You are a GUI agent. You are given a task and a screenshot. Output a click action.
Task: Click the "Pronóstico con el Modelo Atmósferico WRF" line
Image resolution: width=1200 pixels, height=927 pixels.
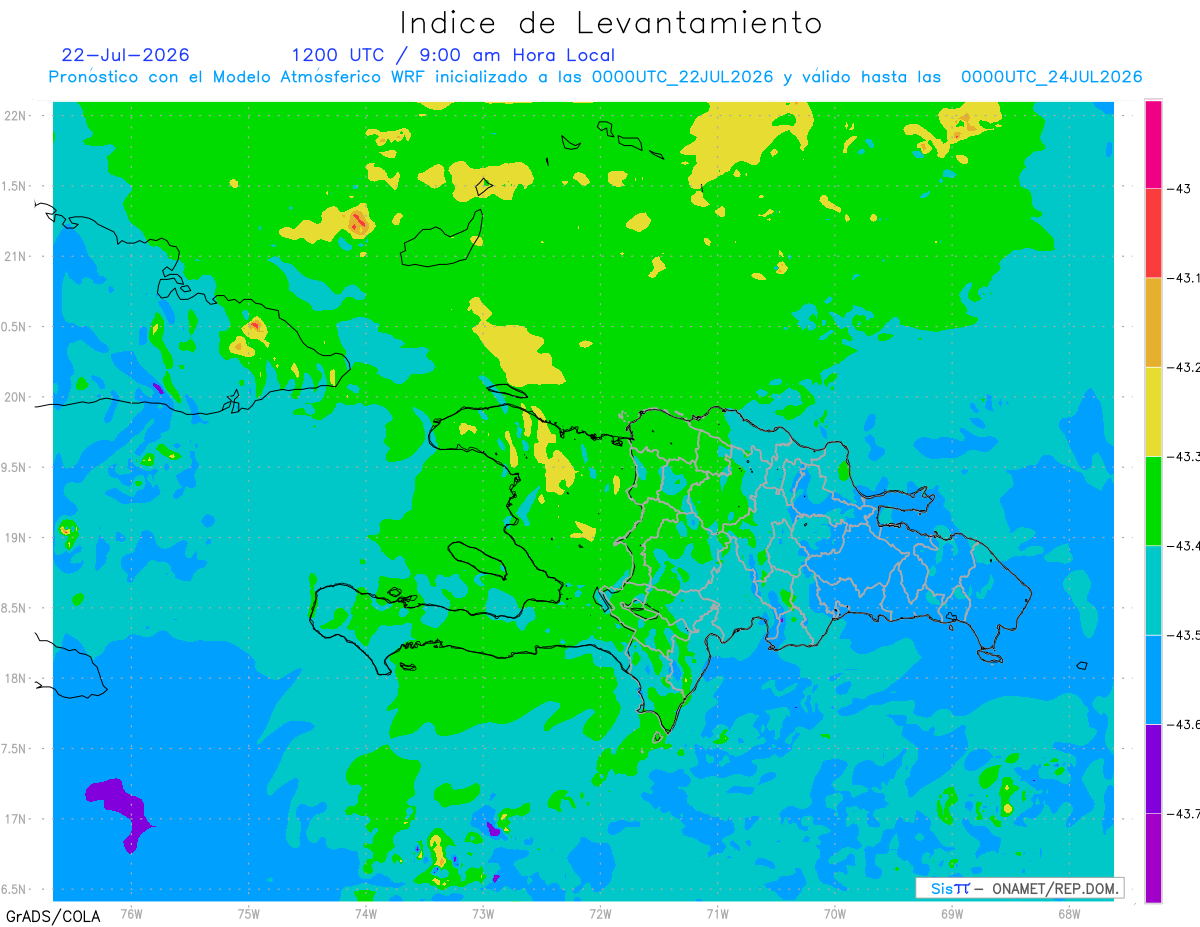coord(595,77)
